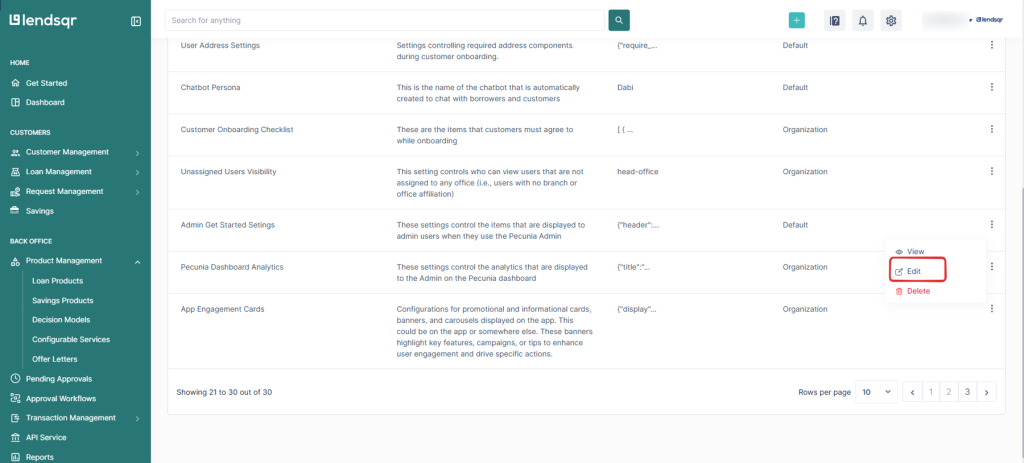Open the settings gear icon
Image resolution: width=1024 pixels, height=463 pixels.
(x=891, y=20)
